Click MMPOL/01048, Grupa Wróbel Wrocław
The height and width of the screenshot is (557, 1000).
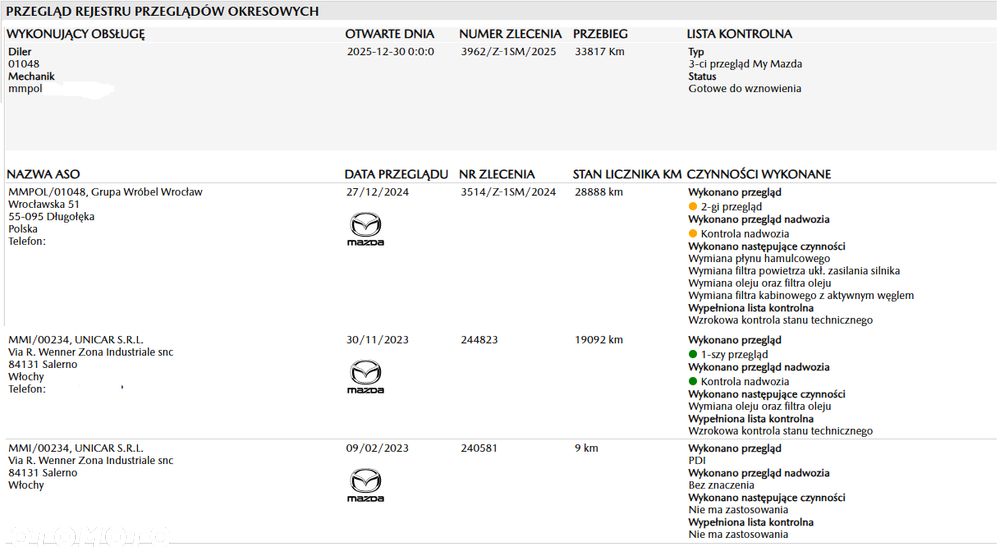point(105,192)
